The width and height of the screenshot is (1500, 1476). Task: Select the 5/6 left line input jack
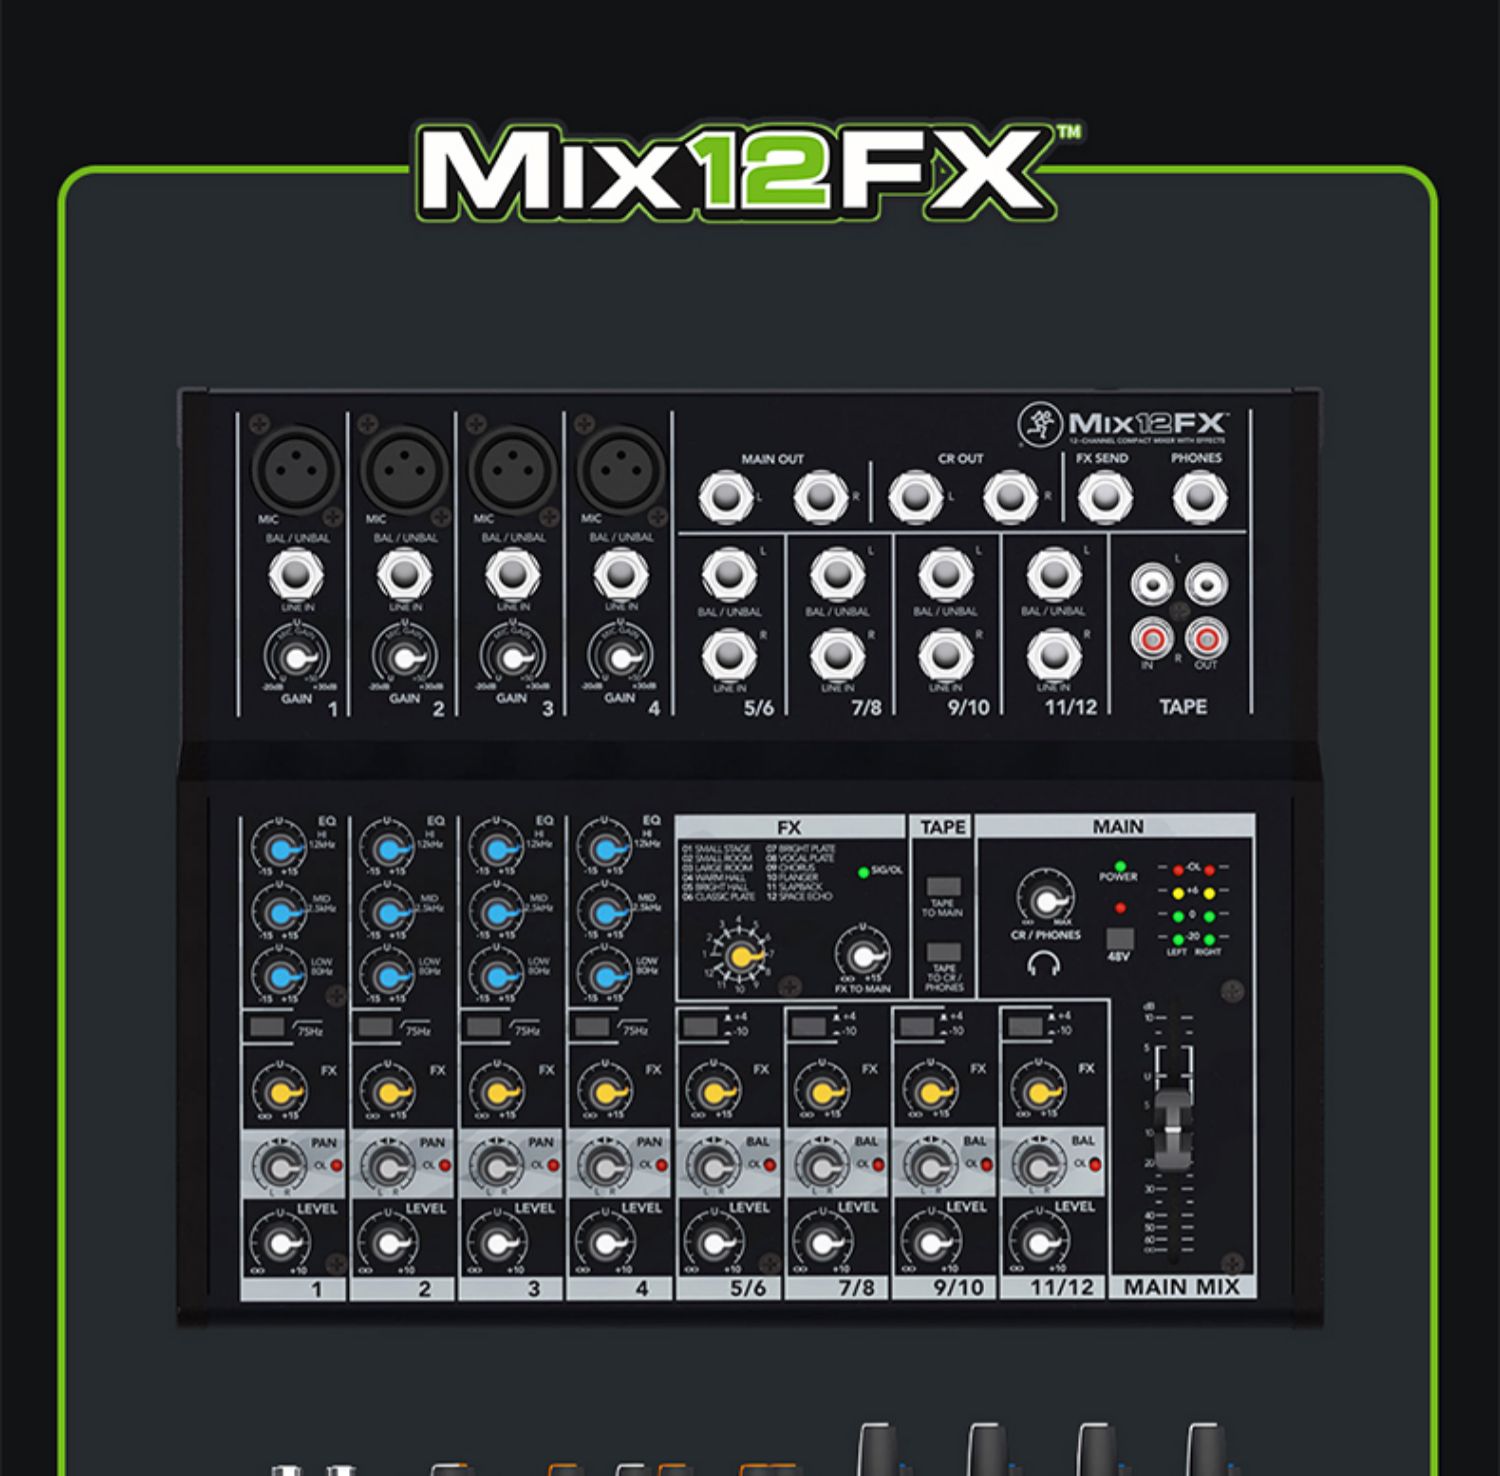click(729, 574)
